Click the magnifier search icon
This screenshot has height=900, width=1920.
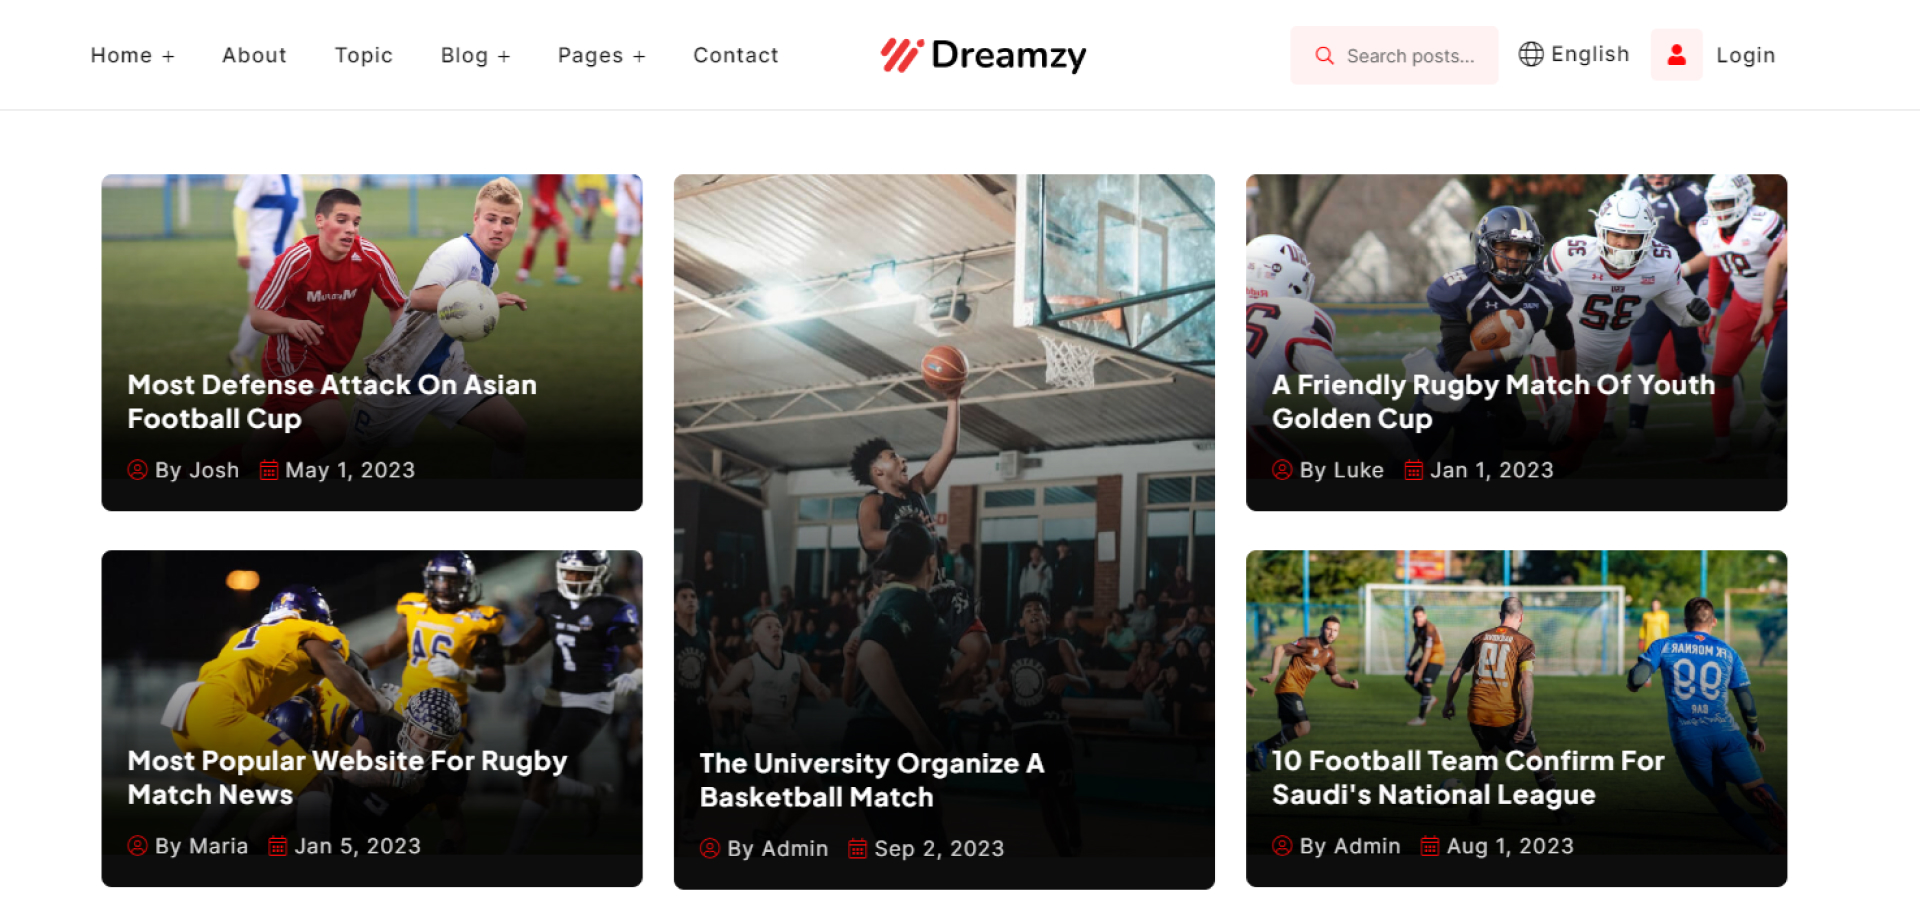[1324, 56]
